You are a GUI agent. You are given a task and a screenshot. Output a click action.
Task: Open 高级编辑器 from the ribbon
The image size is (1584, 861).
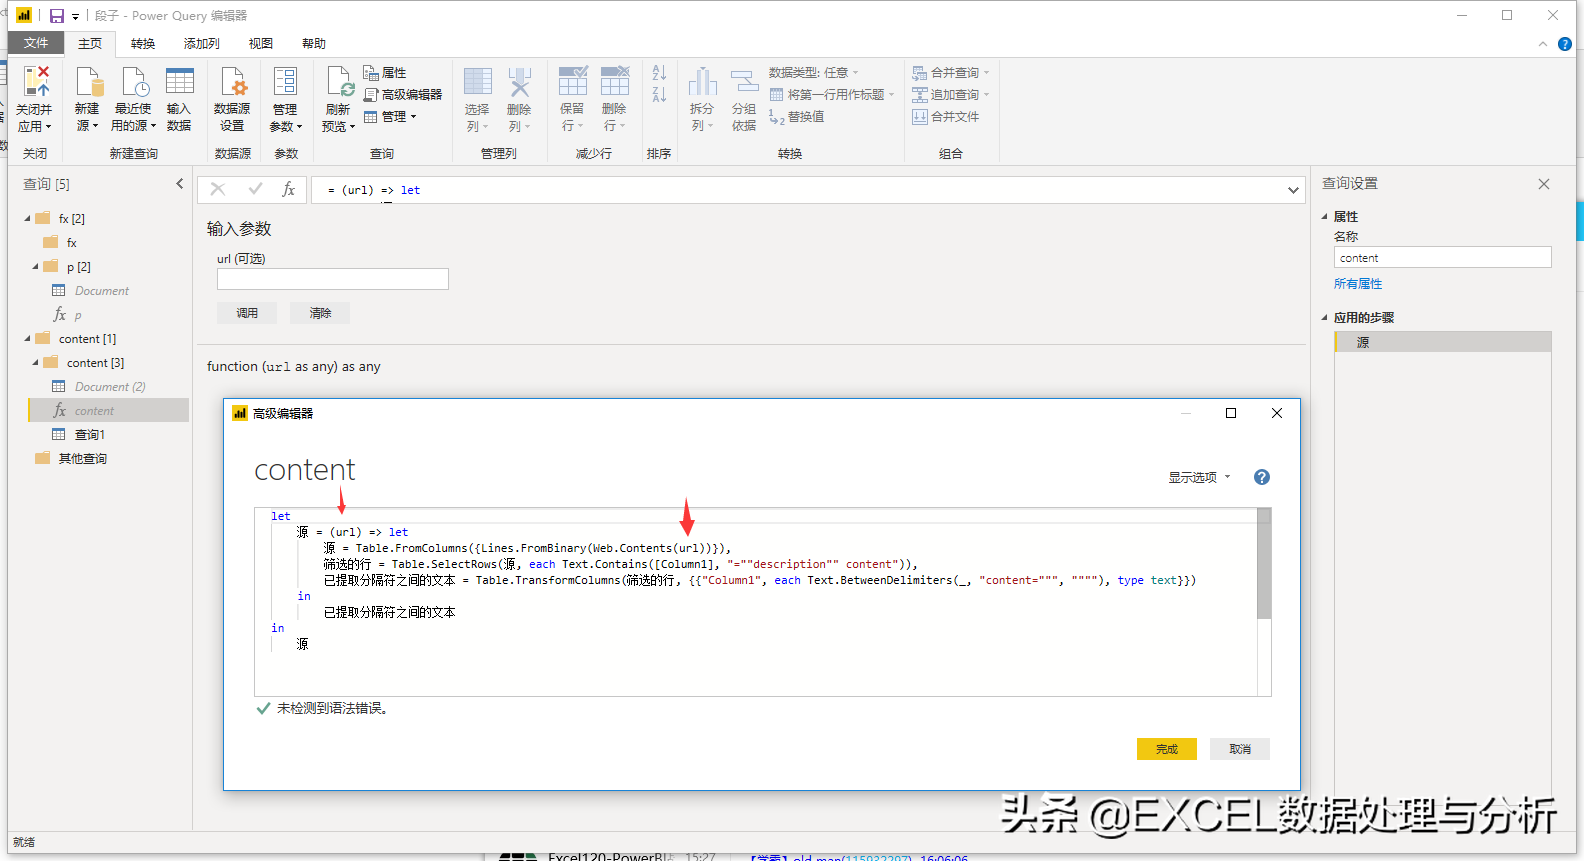click(x=403, y=95)
